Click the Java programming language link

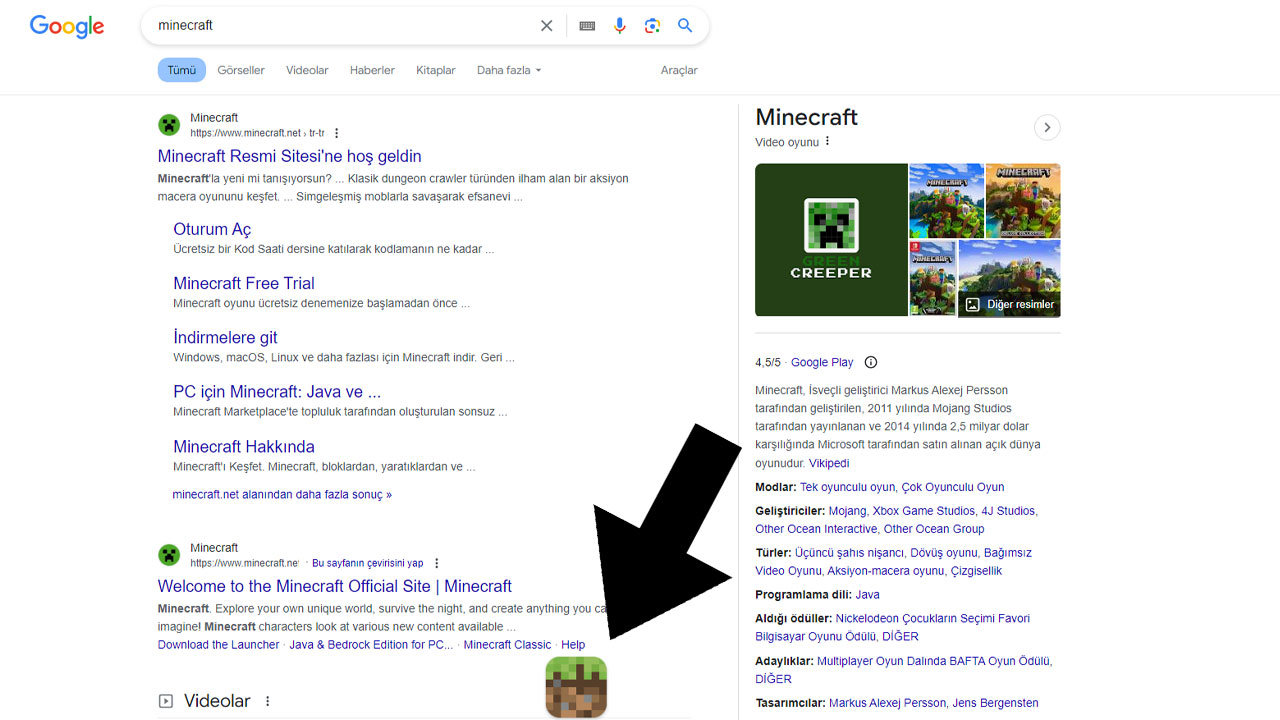coord(867,595)
